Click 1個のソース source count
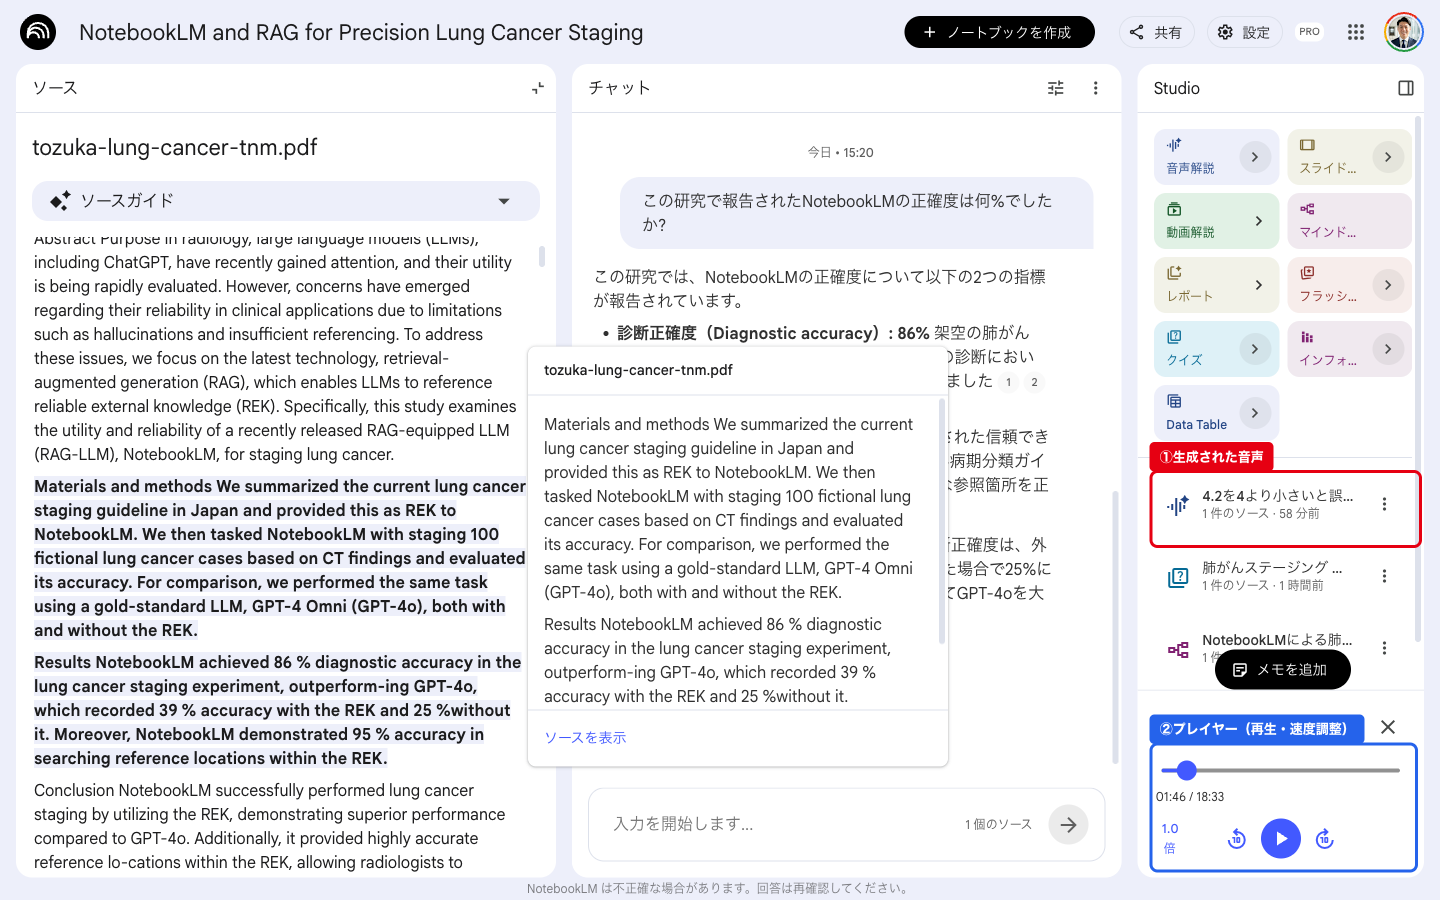The image size is (1440, 900). [998, 824]
